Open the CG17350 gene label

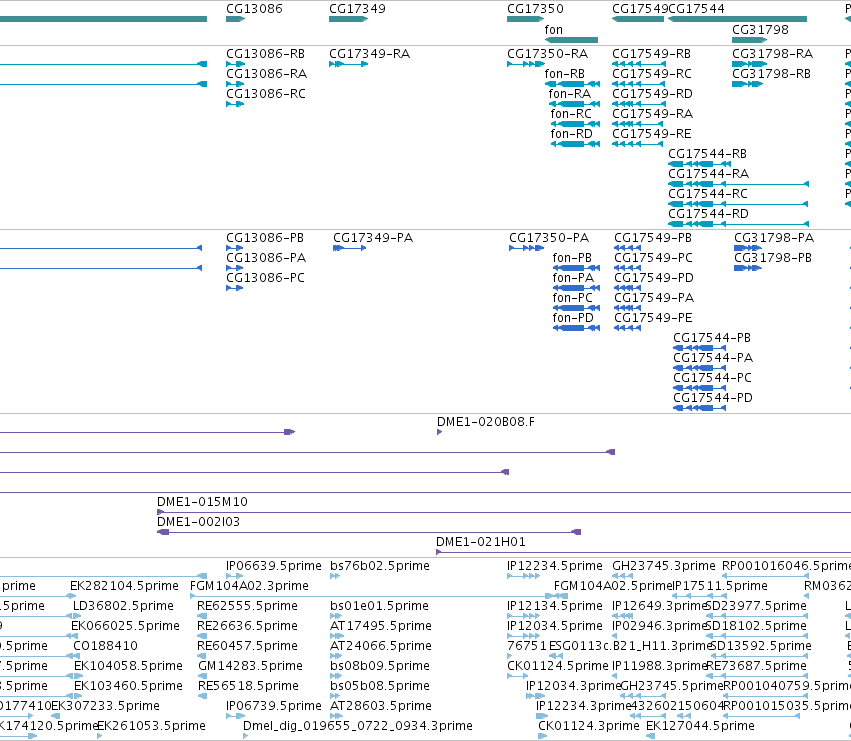pos(535,9)
